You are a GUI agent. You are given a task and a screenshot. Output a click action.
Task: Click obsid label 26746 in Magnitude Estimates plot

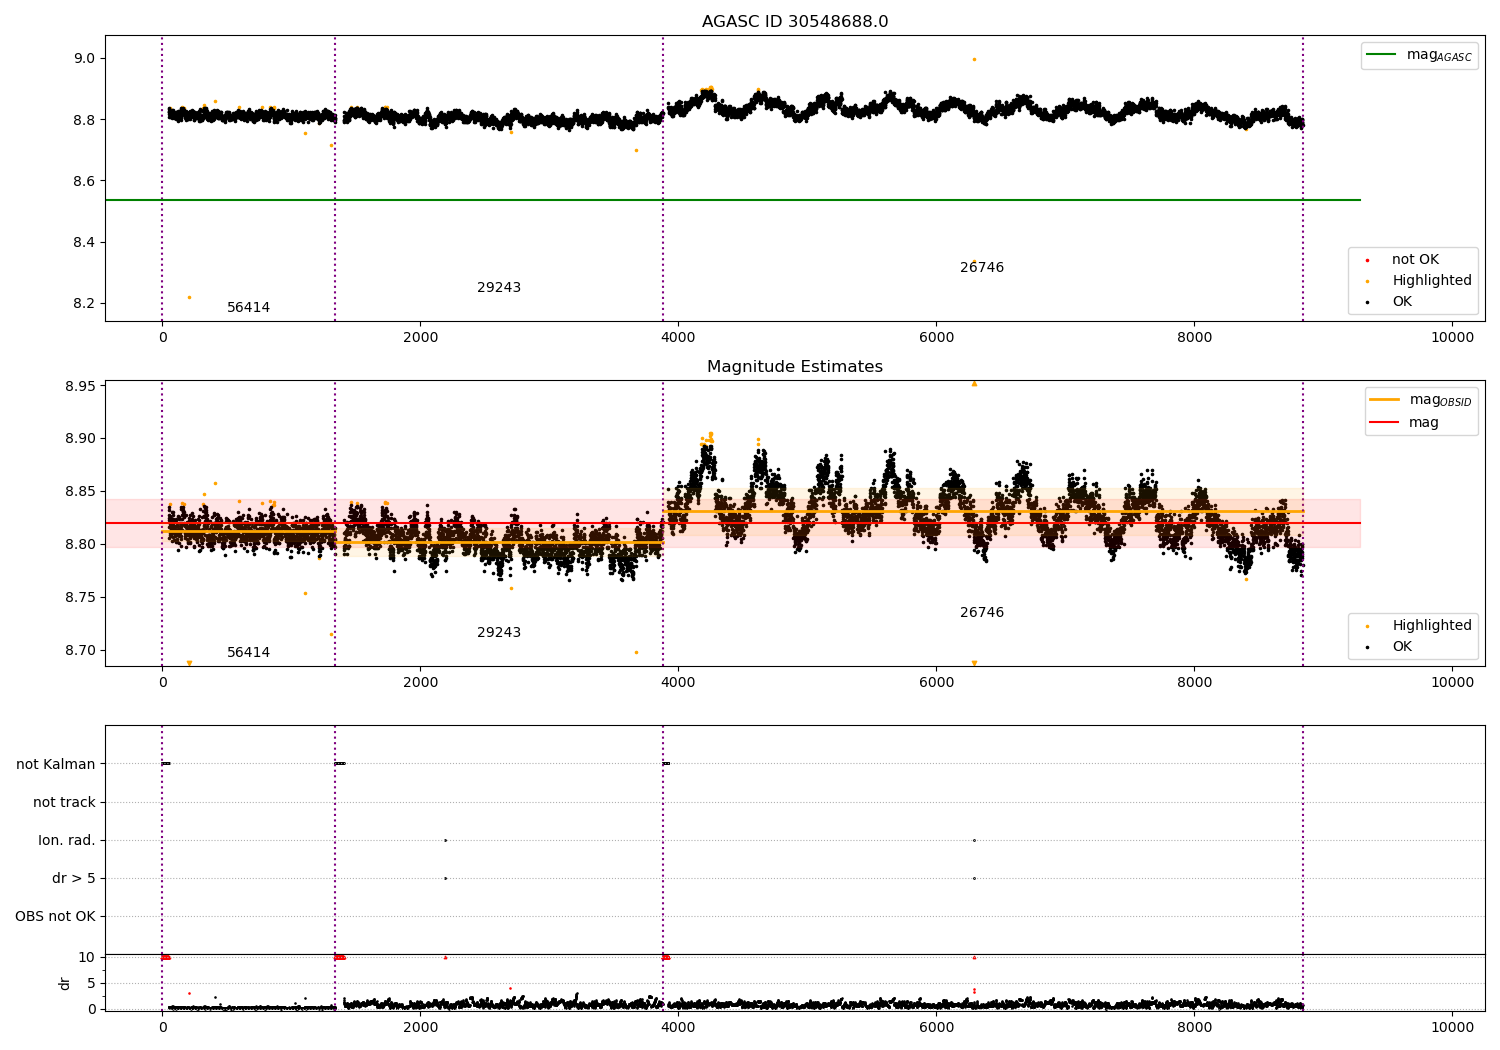tap(982, 613)
